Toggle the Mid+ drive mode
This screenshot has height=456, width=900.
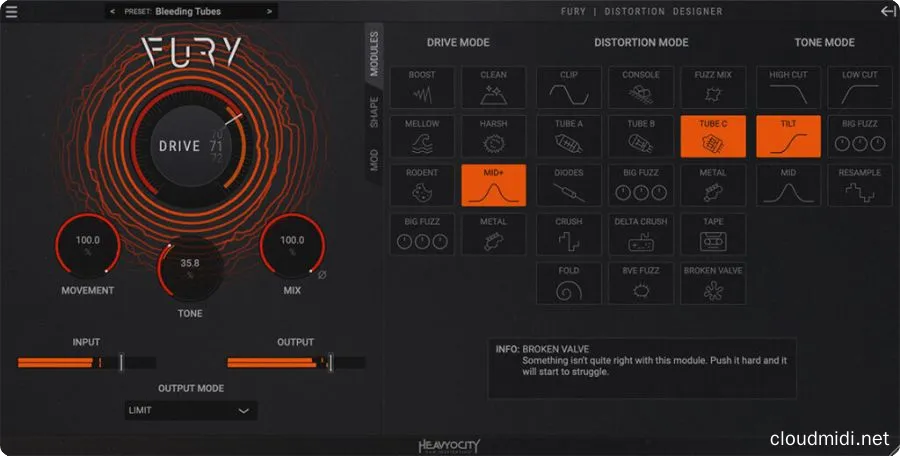coord(494,186)
